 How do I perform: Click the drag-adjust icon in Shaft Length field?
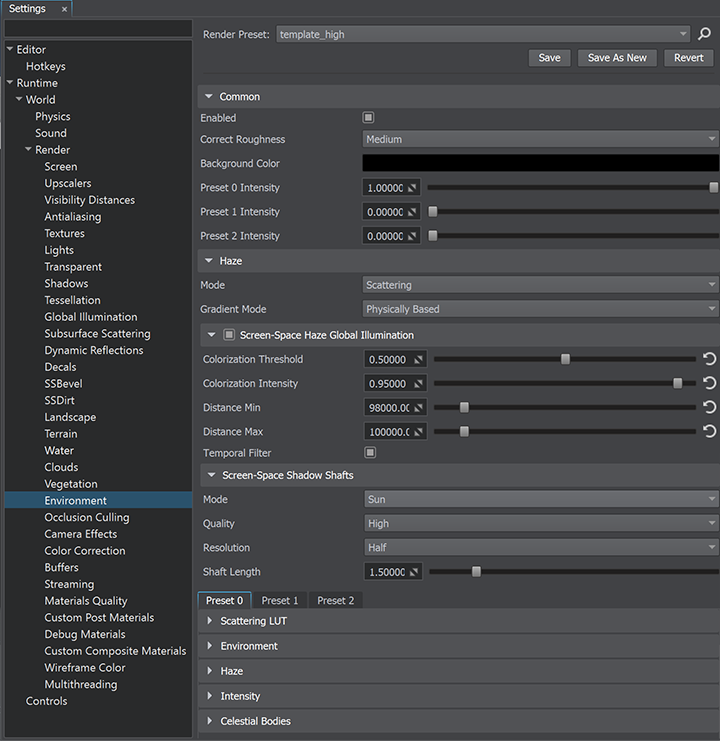coord(414,572)
